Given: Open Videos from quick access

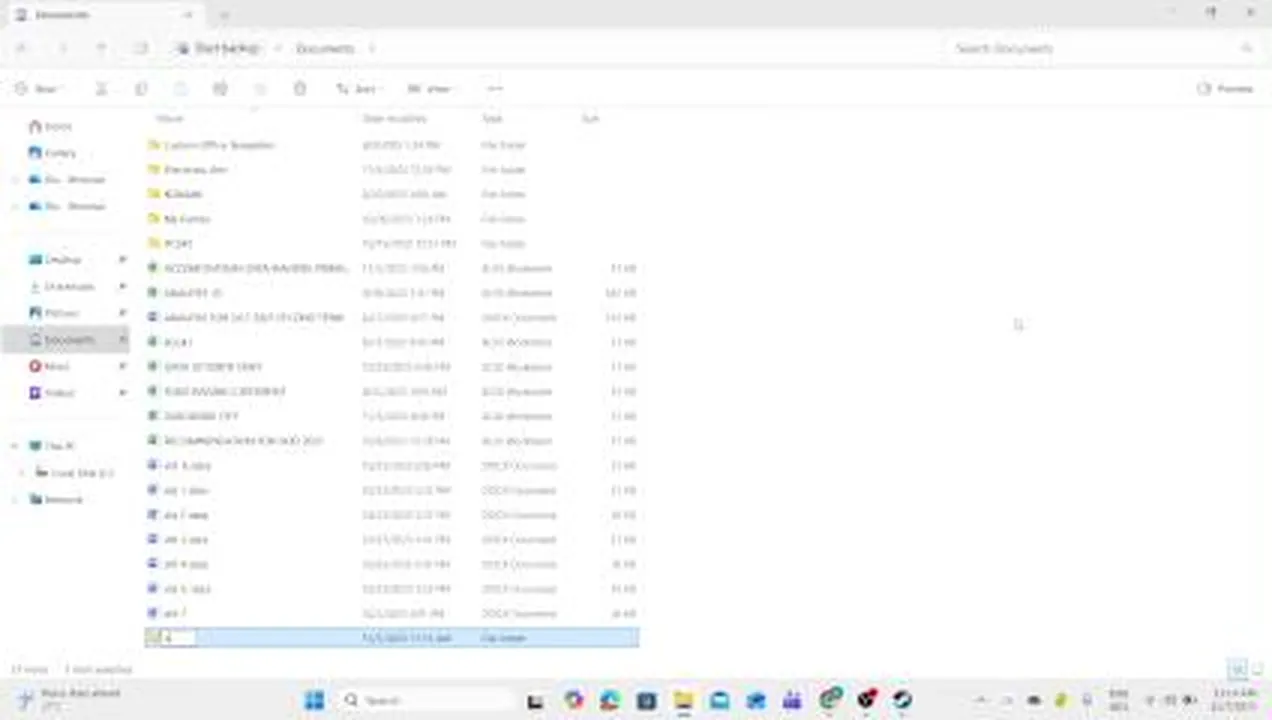Looking at the screenshot, I should pyautogui.click(x=52, y=393).
